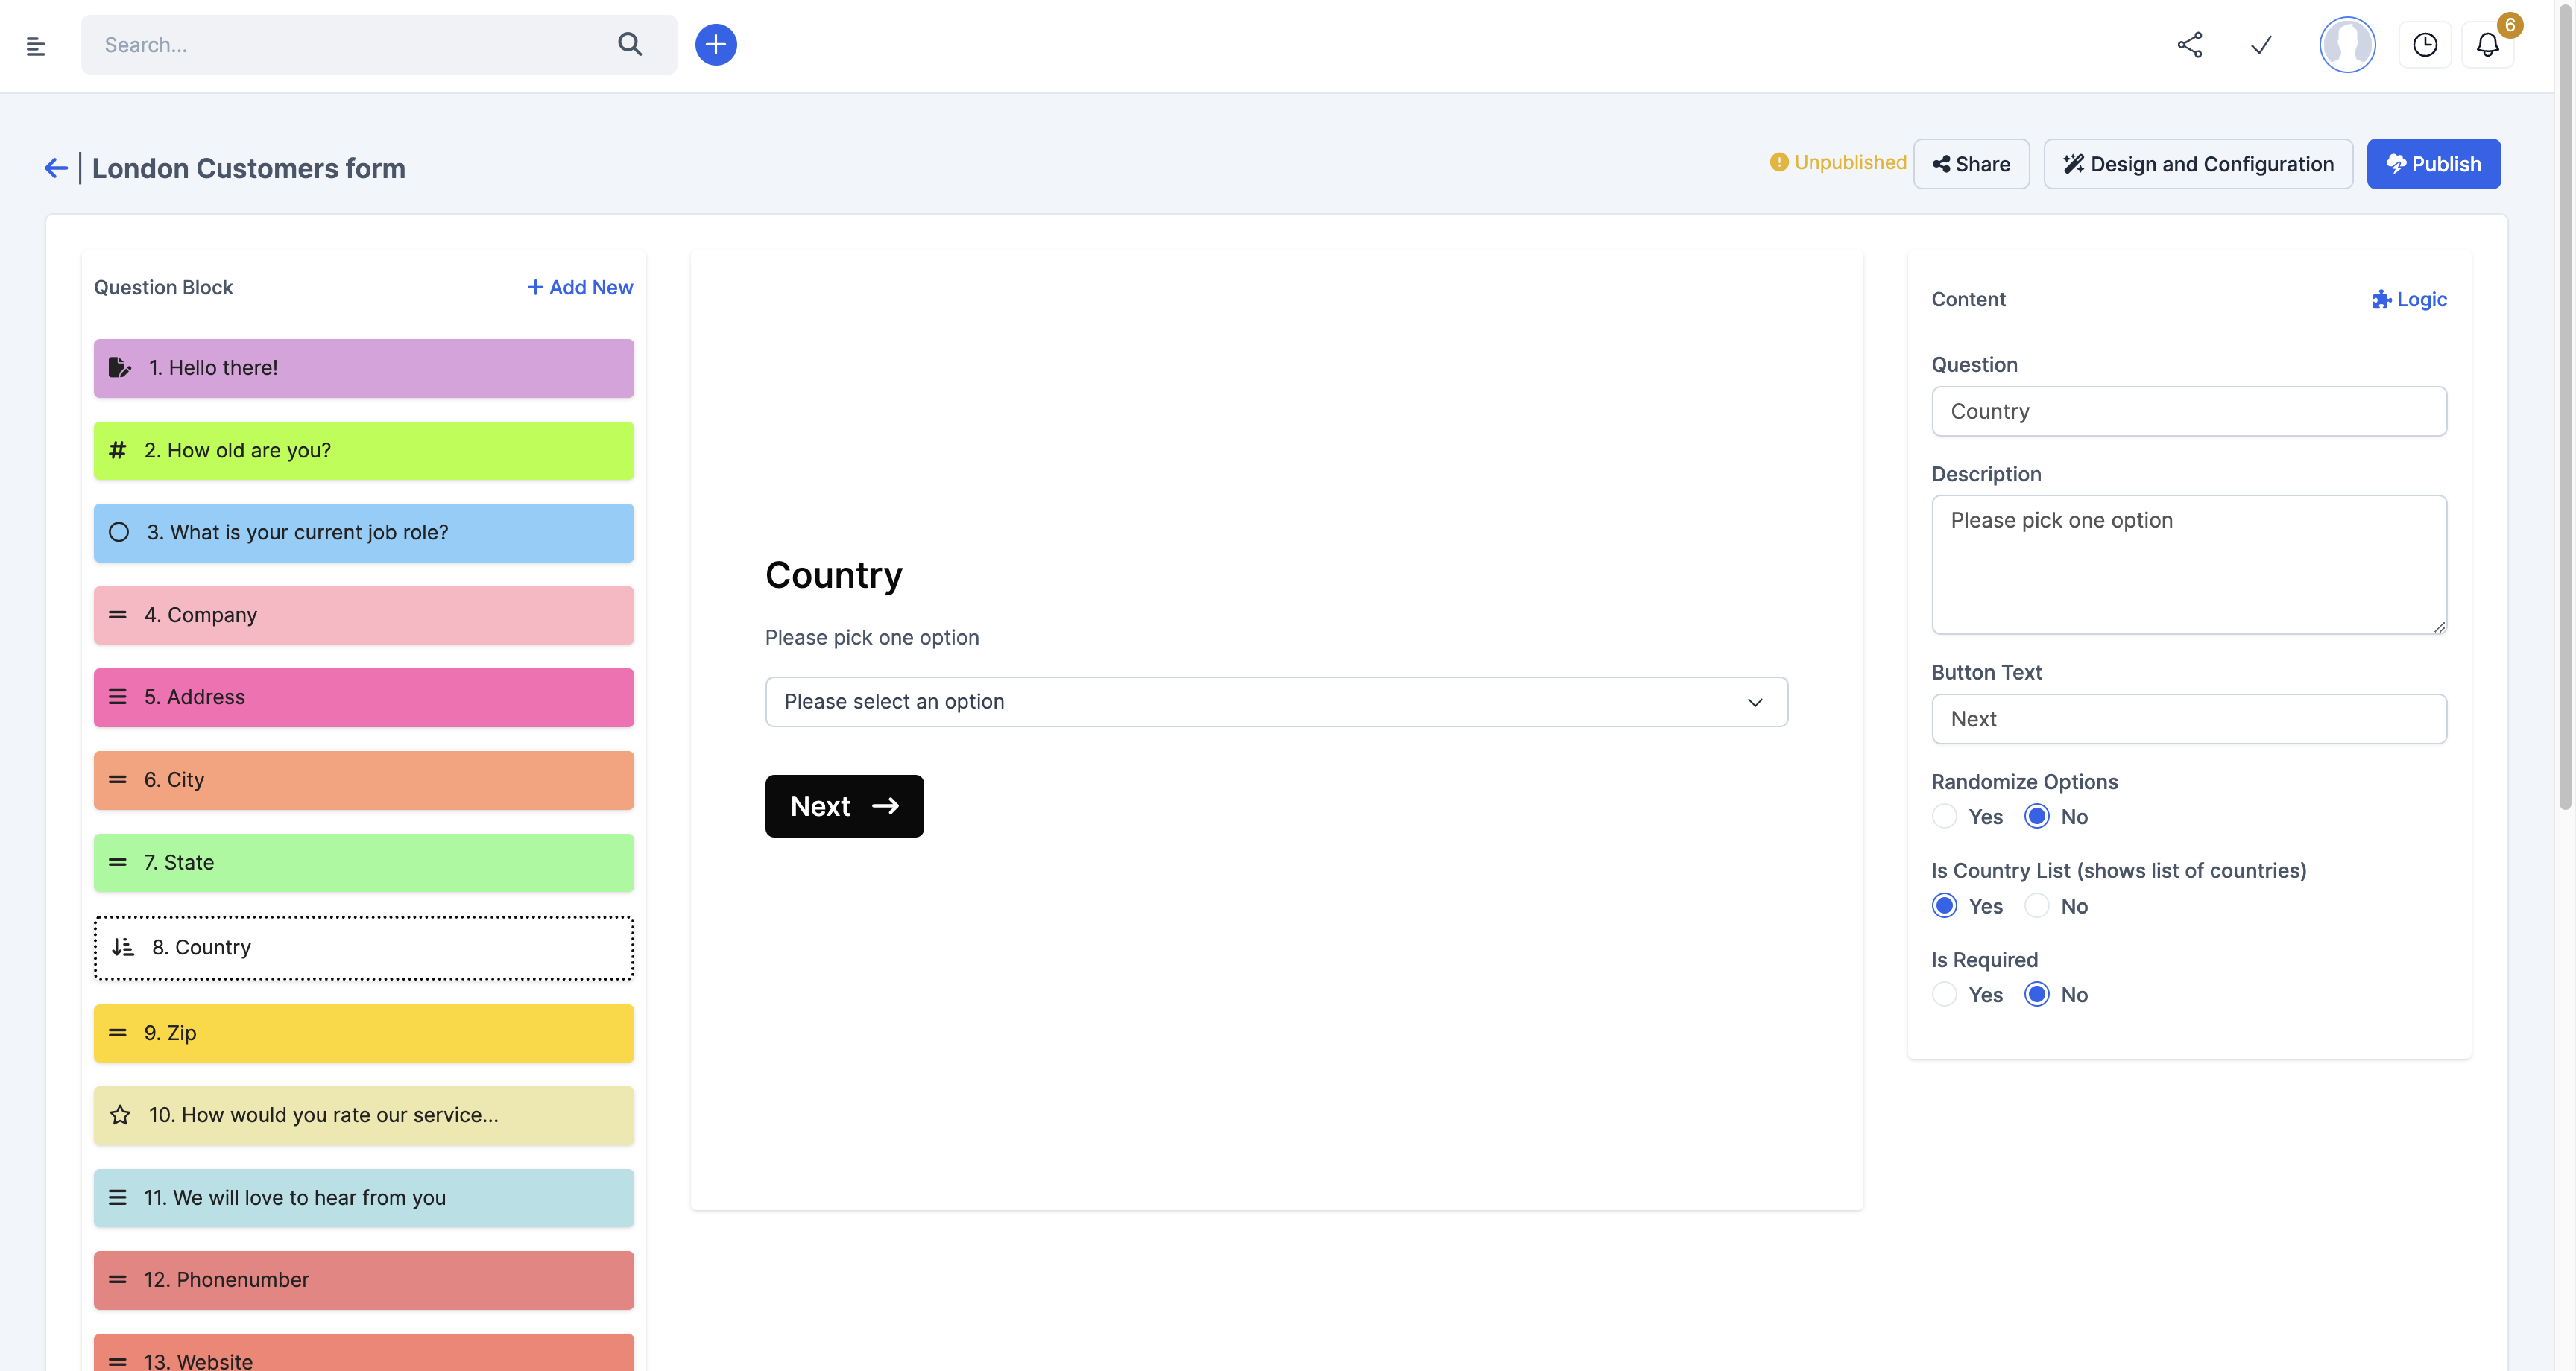Select No for Is Country List
This screenshot has width=2576, height=1371.
2037,905
